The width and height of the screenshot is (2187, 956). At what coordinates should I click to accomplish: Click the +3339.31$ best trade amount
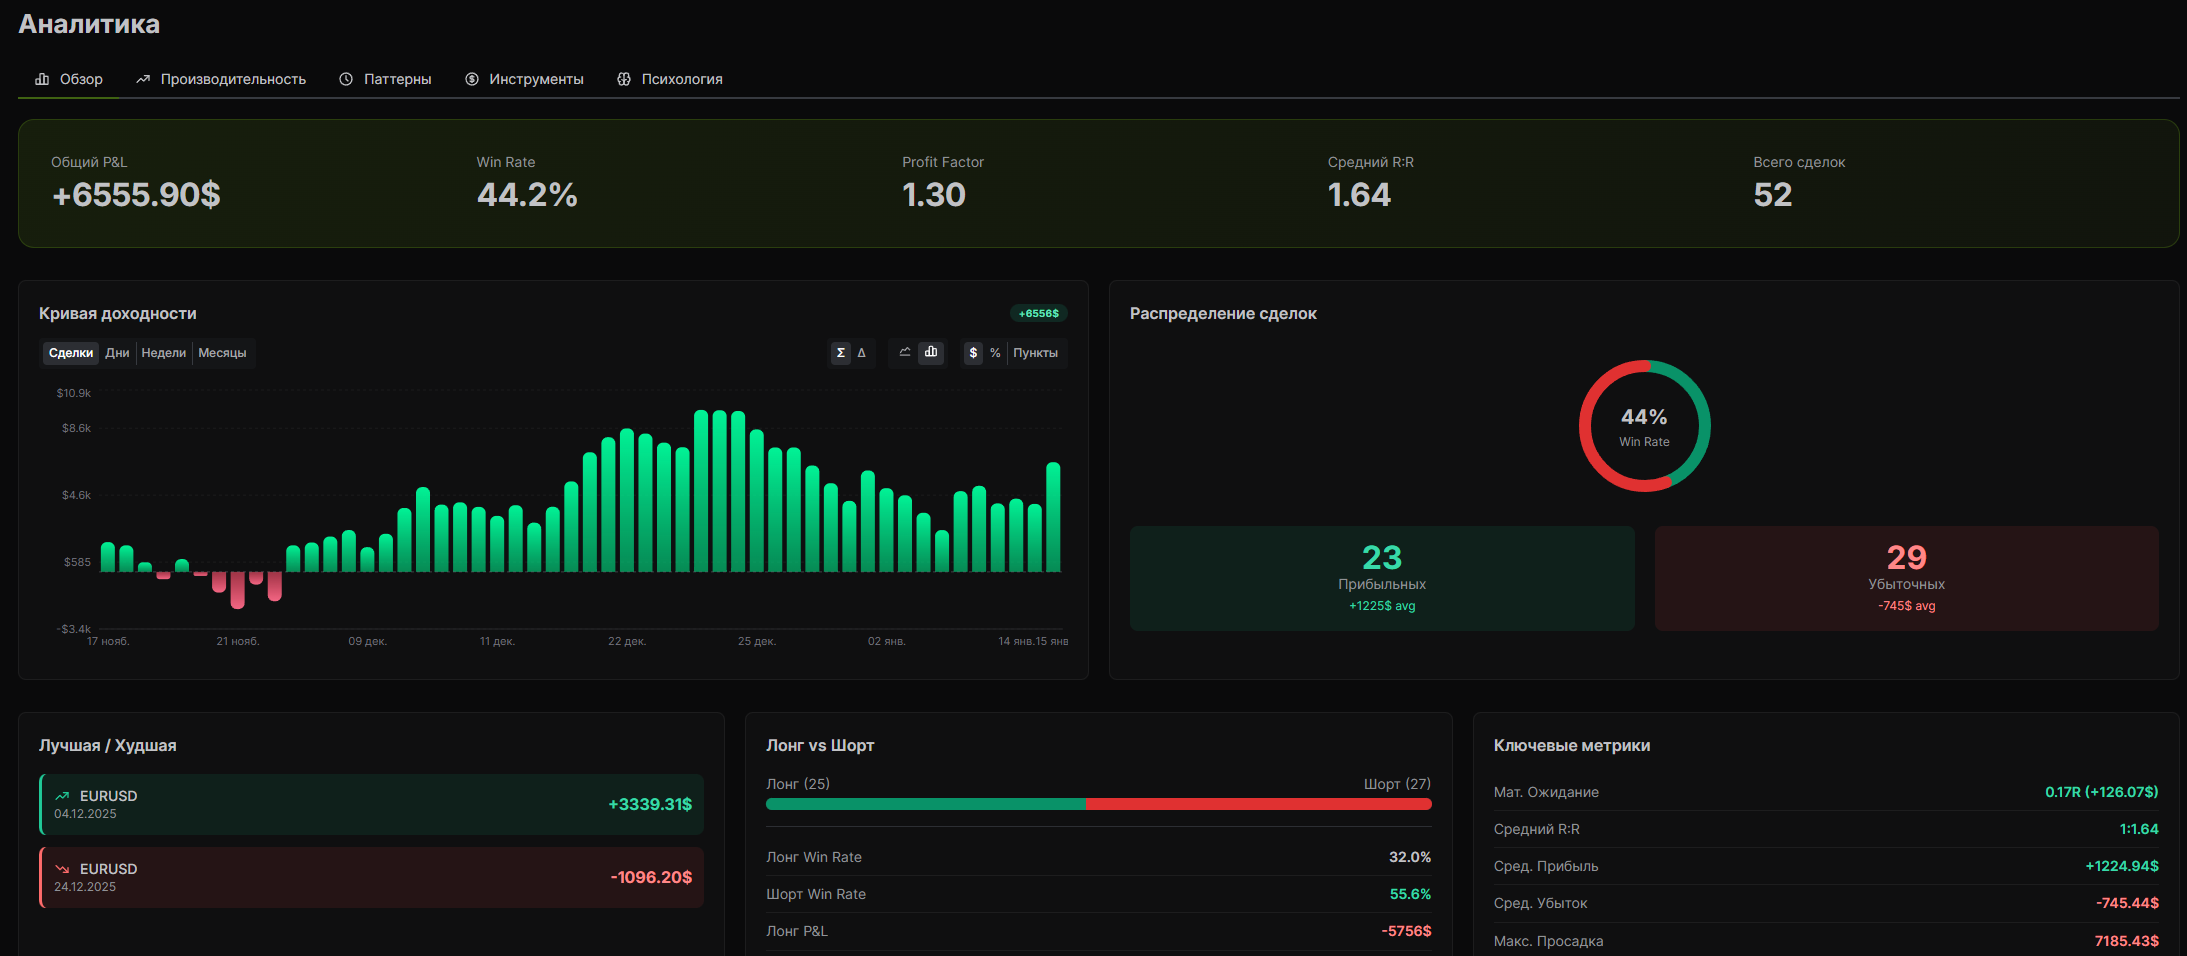650,804
